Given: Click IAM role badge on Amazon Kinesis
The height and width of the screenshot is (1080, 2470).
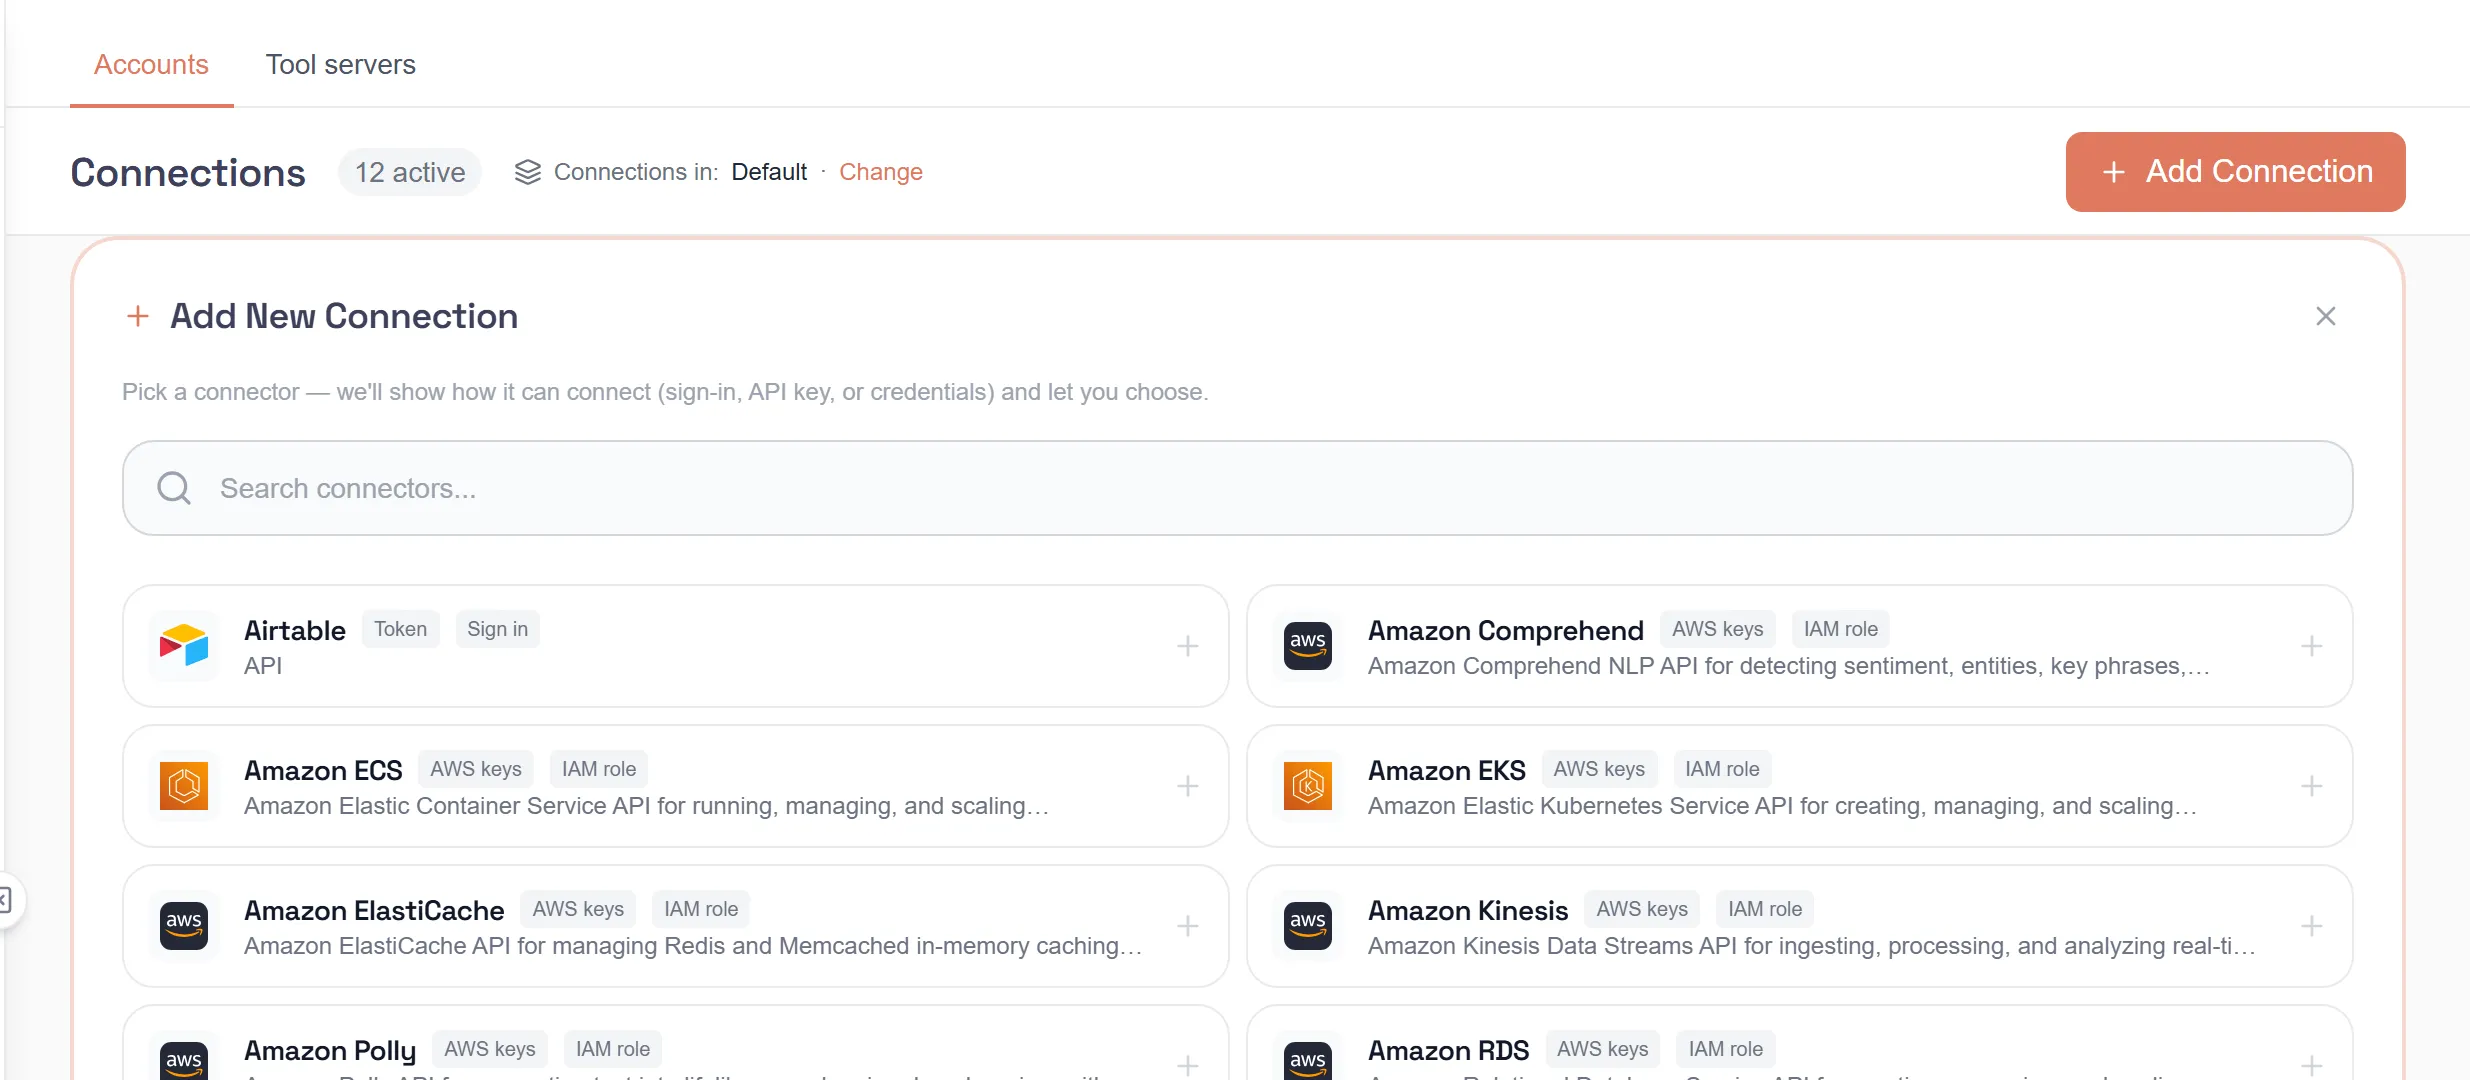Looking at the screenshot, I should [x=1765, y=909].
